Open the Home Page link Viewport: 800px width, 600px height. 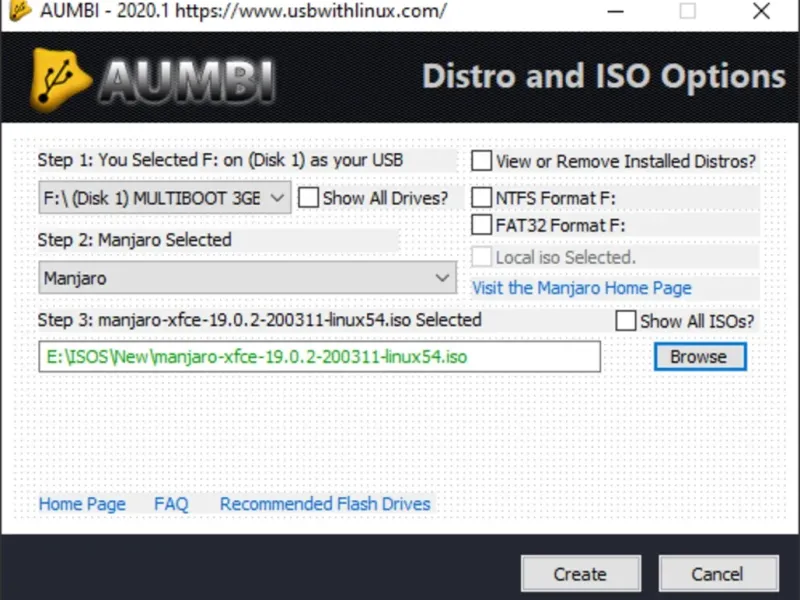pos(82,504)
